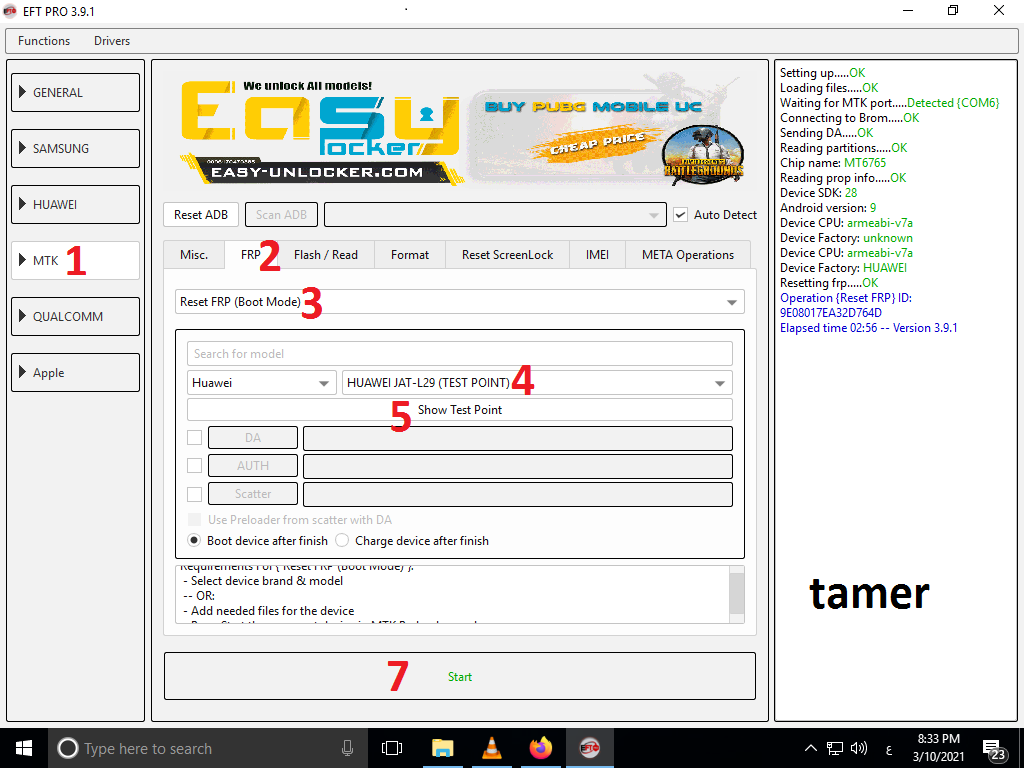Open the Reset FRP (Boot Mode) dropdown
The width and height of the screenshot is (1024, 768).
pos(460,302)
